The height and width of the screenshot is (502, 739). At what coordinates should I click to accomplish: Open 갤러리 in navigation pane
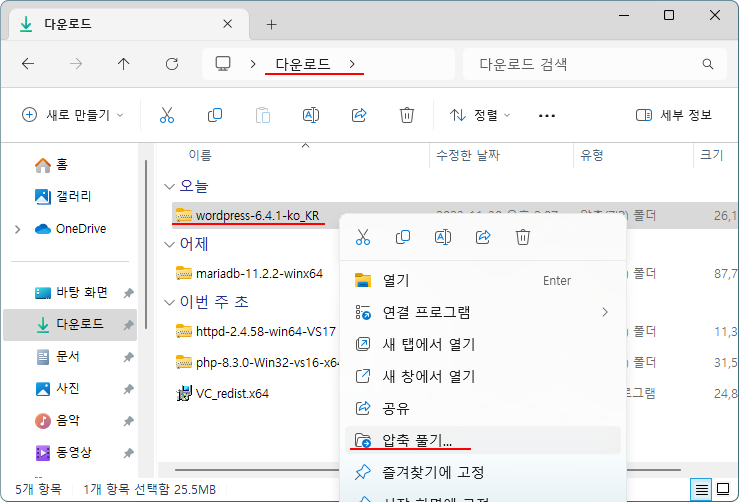tap(63, 197)
